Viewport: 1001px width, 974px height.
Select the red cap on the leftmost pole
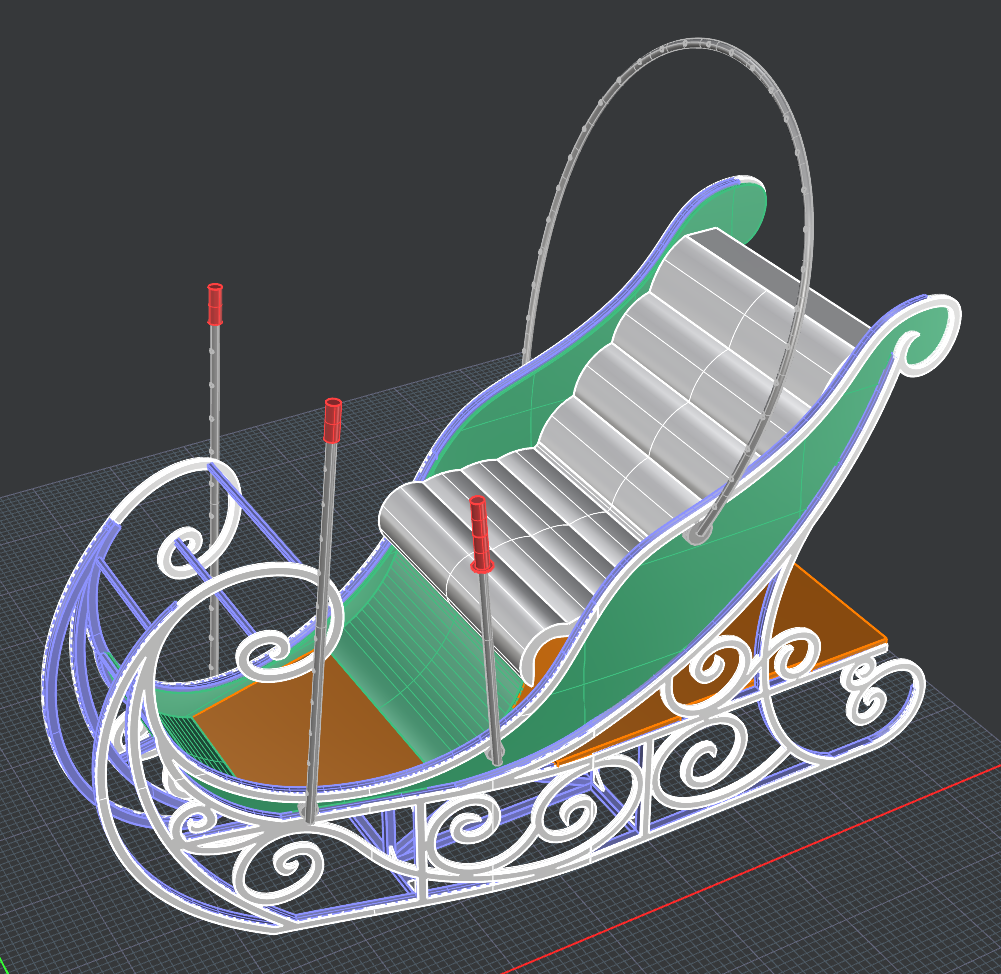pos(214,304)
